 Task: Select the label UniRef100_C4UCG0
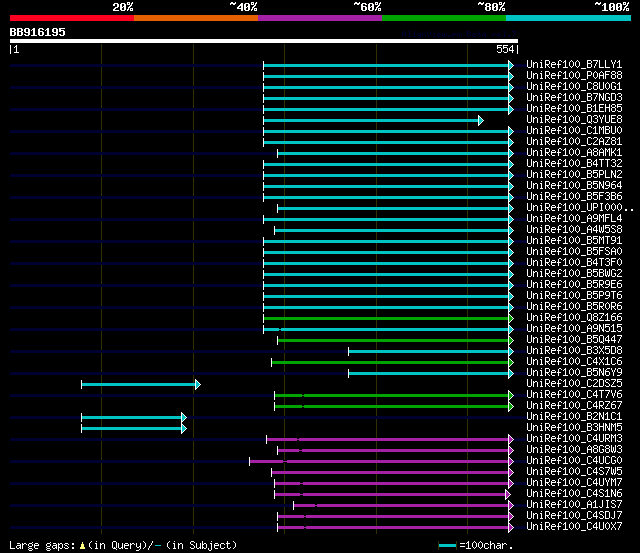pos(574,461)
